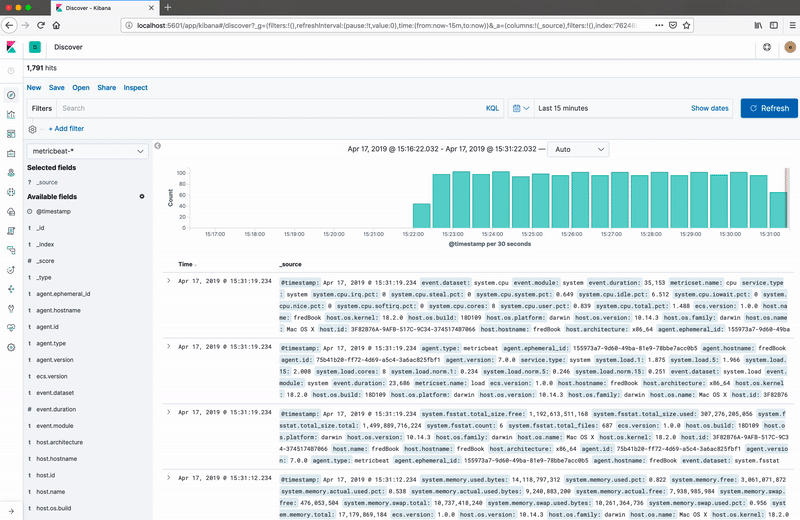Click the New menu item

[34, 88]
